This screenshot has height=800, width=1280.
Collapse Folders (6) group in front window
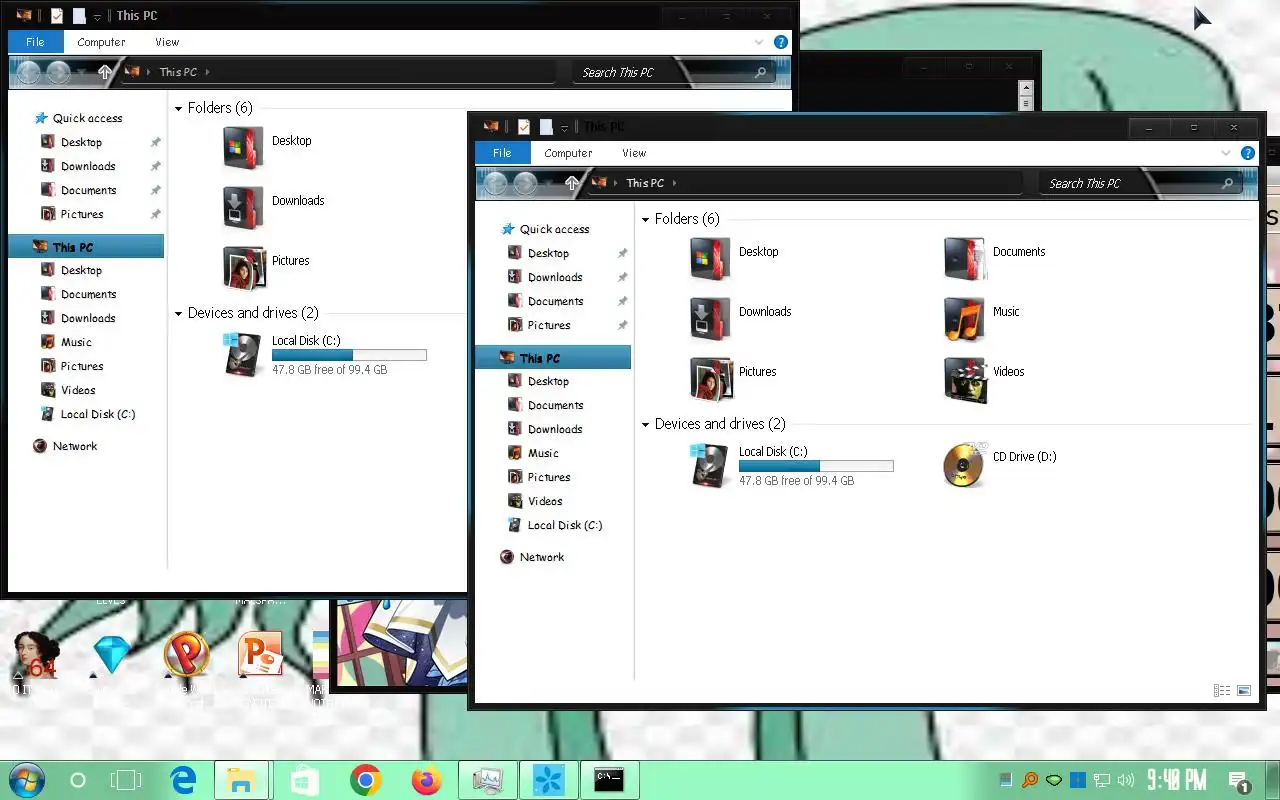tap(646, 219)
